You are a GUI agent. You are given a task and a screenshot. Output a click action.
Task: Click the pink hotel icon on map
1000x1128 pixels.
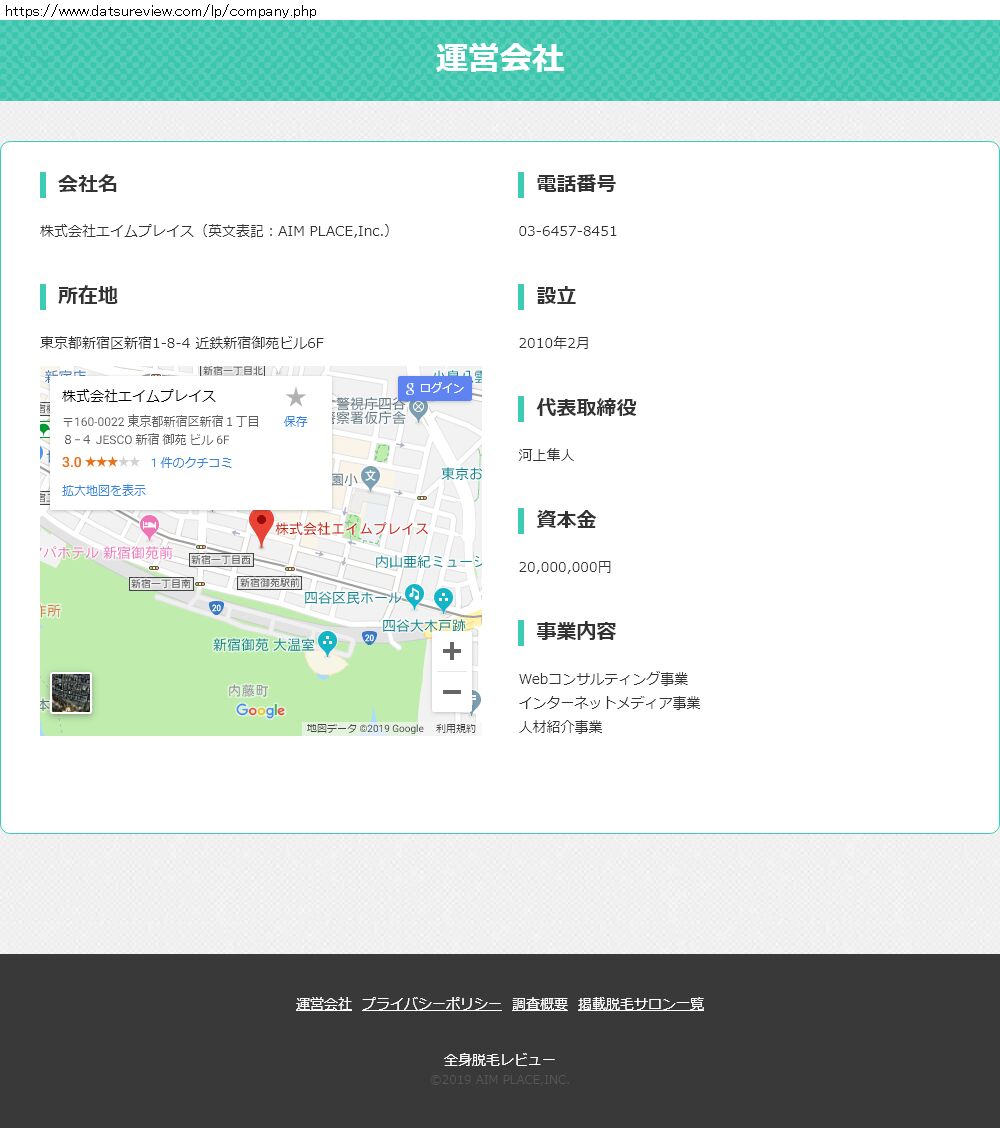tap(149, 525)
